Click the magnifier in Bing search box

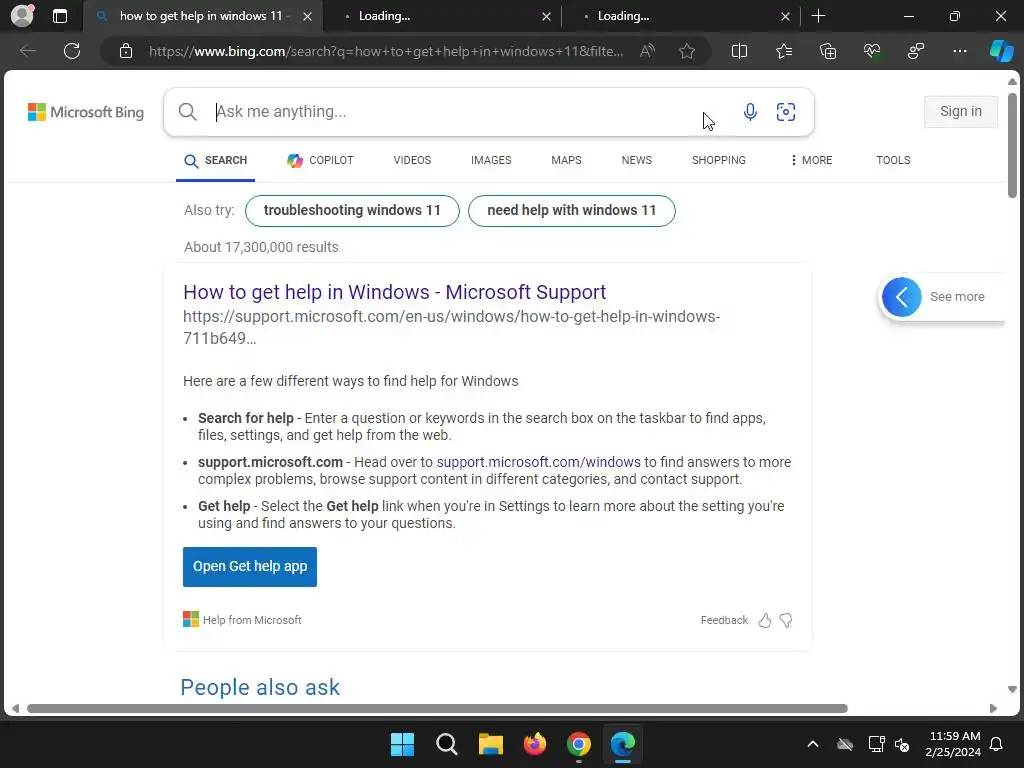pos(187,112)
